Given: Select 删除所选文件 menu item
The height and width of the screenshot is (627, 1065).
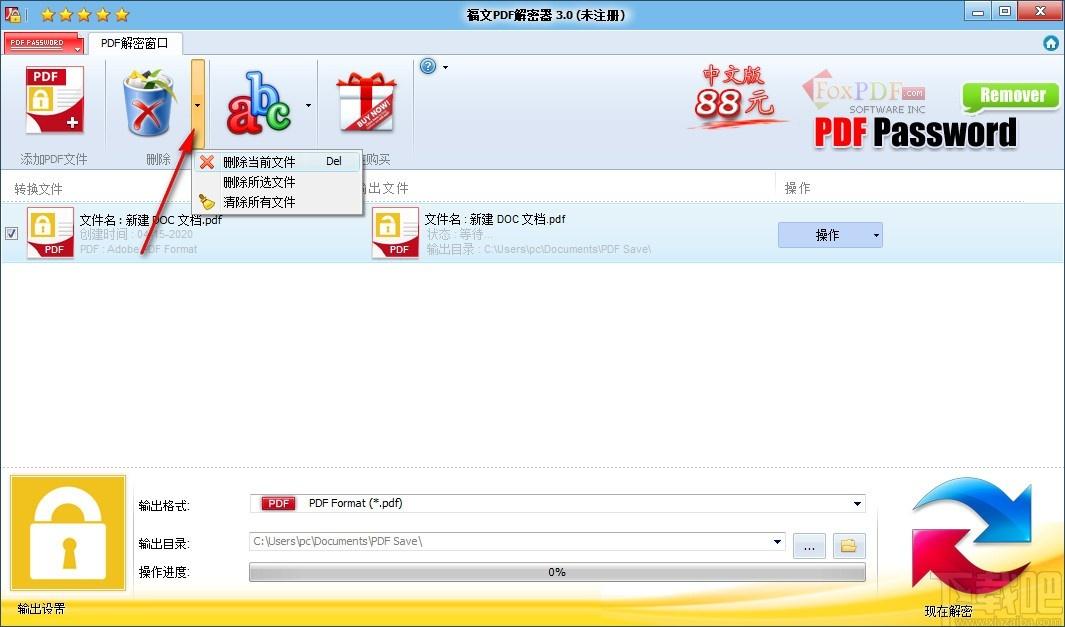Looking at the screenshot, I should pos(277,182).
